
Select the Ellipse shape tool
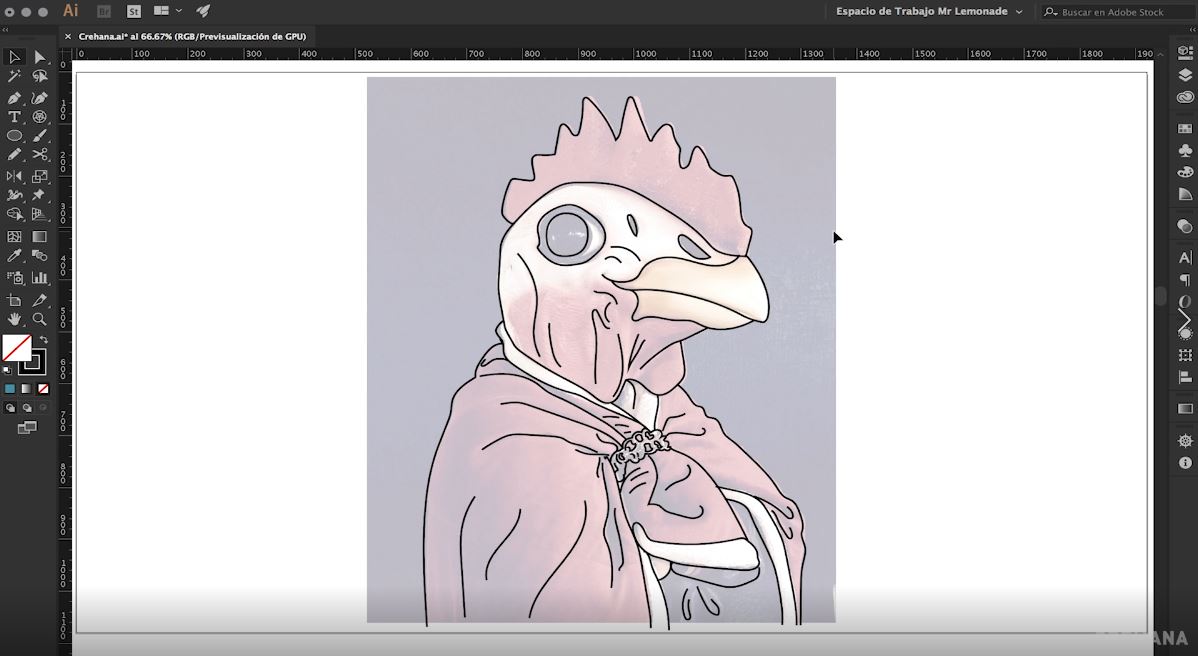point(14,136)
